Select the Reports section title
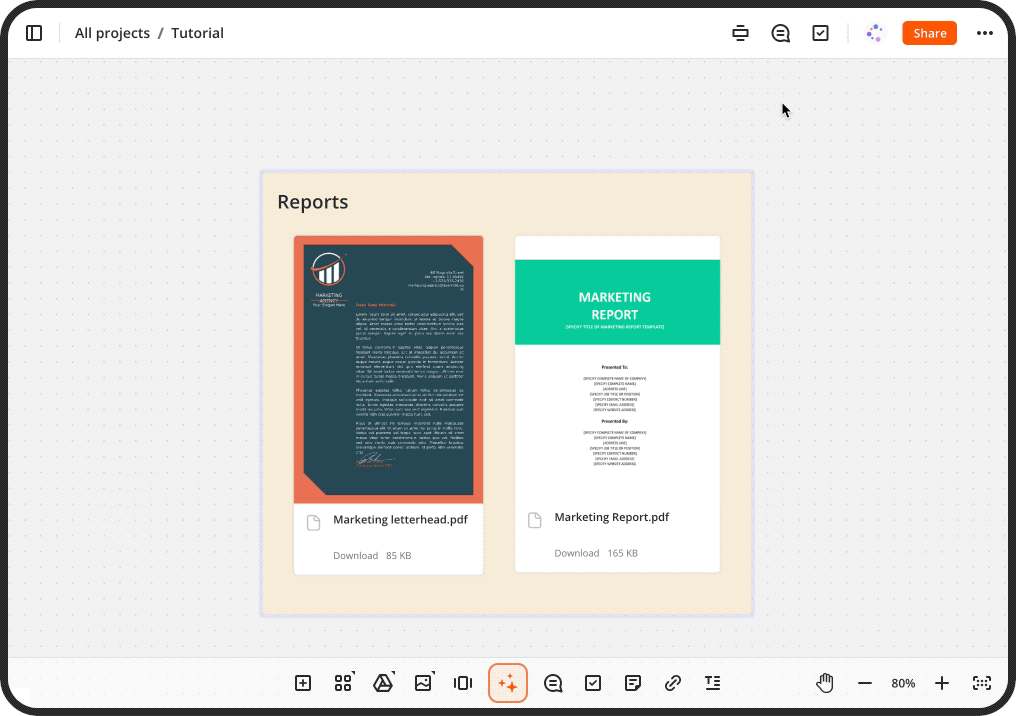1016x716 pixels. (312, 202)
